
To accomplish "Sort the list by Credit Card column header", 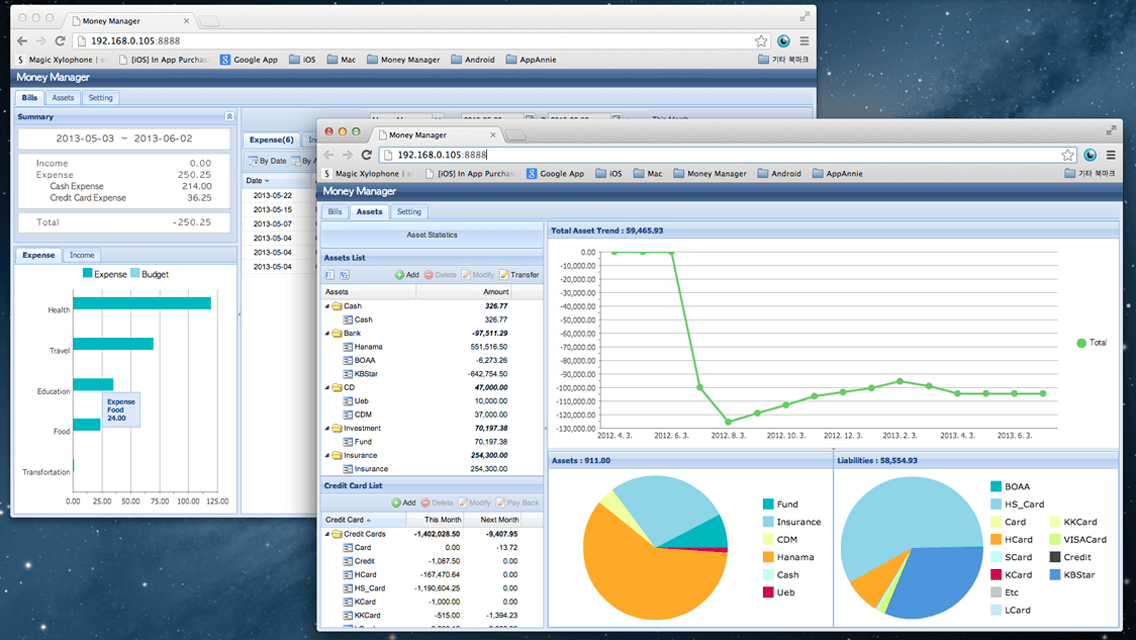I will [363, 520].
